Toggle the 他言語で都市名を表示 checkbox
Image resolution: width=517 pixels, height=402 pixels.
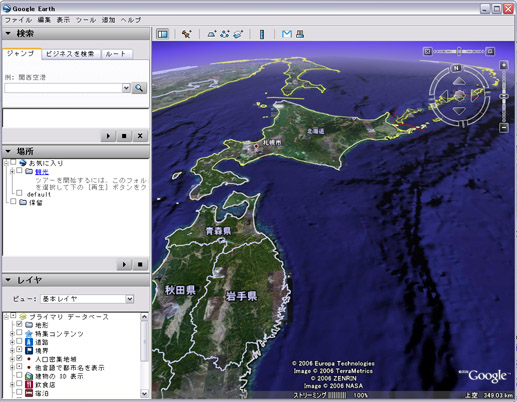tap(19, 366)
